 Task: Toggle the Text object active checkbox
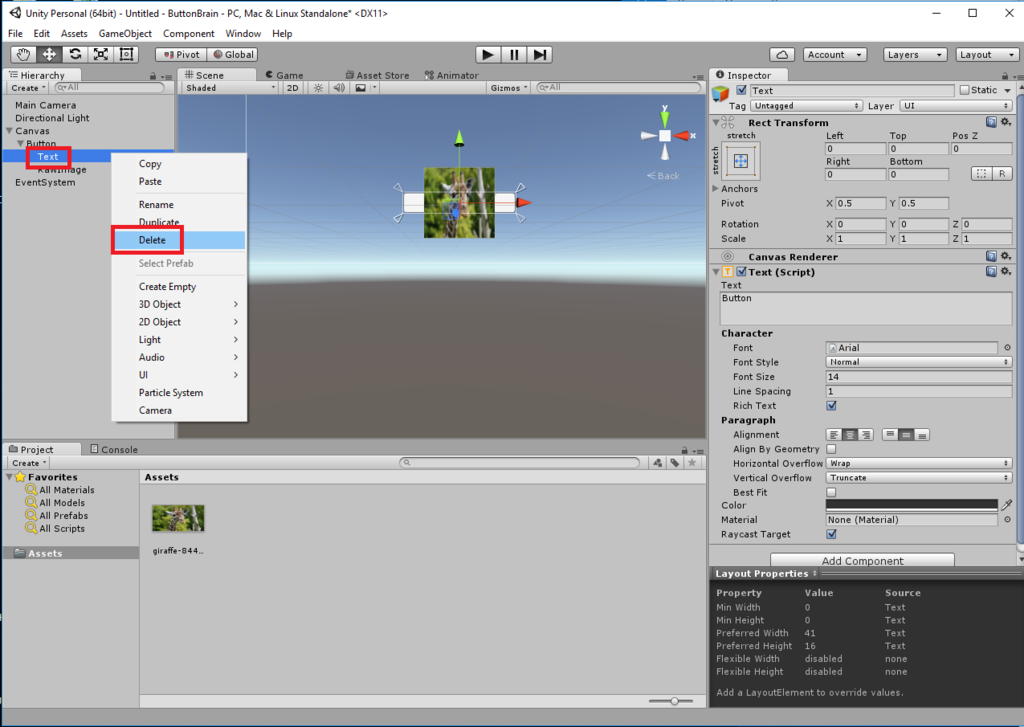tap(741, 90)
